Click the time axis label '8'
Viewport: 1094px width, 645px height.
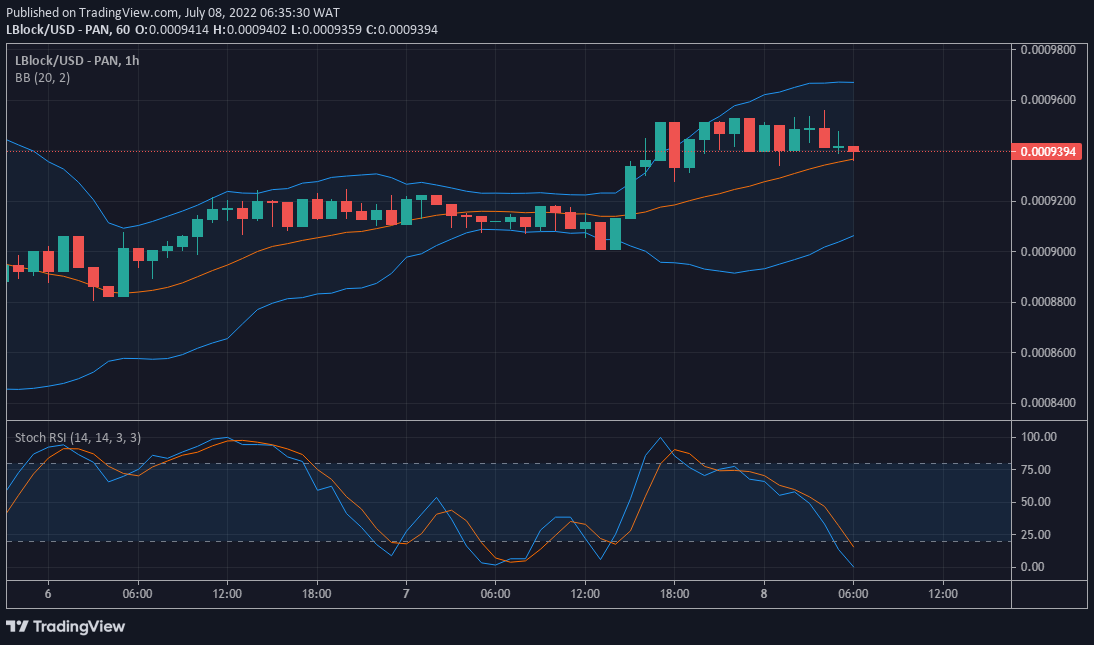pyautogui.click(x=764, y=594)
